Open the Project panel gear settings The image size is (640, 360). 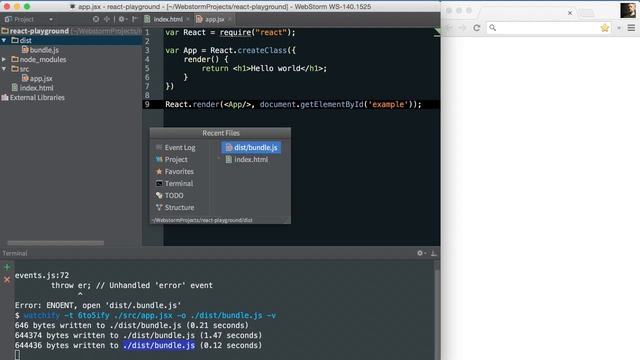[x=122, y=19]
